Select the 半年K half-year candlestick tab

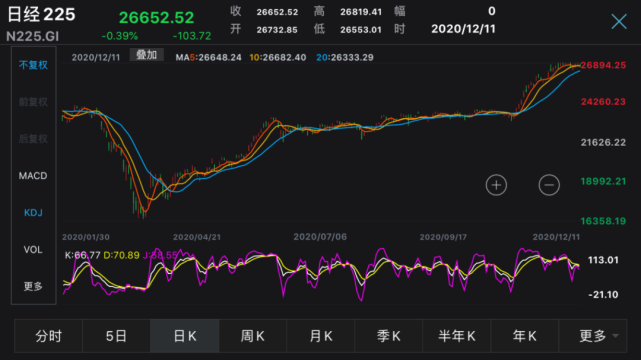[457, 336]
